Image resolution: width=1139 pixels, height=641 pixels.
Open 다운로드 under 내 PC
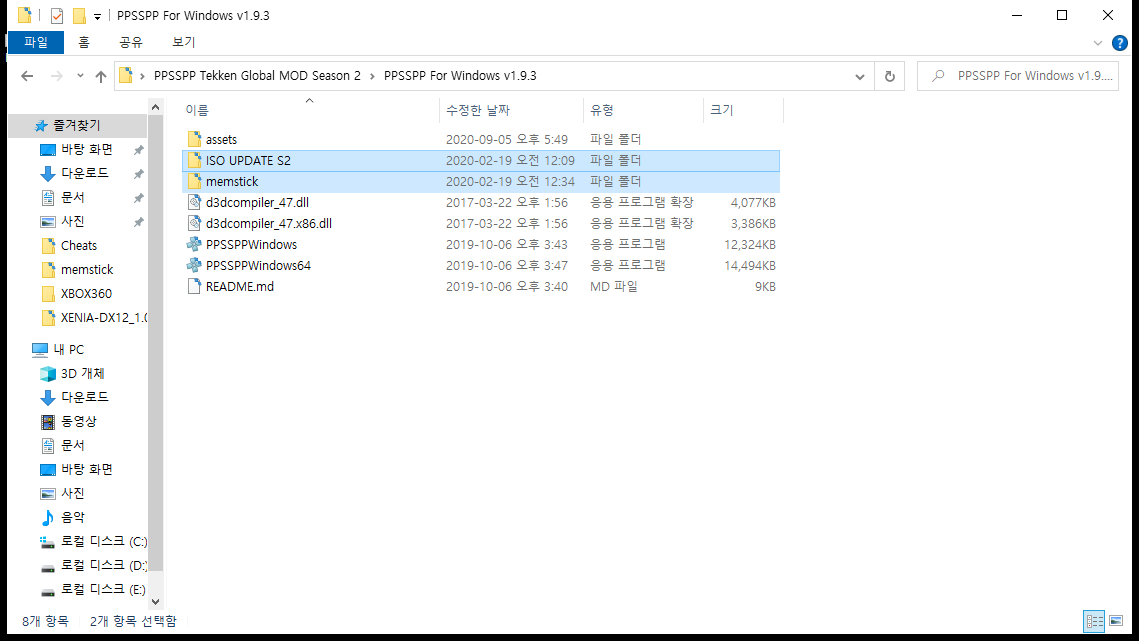pyautogui.click(x=84, y=398)
